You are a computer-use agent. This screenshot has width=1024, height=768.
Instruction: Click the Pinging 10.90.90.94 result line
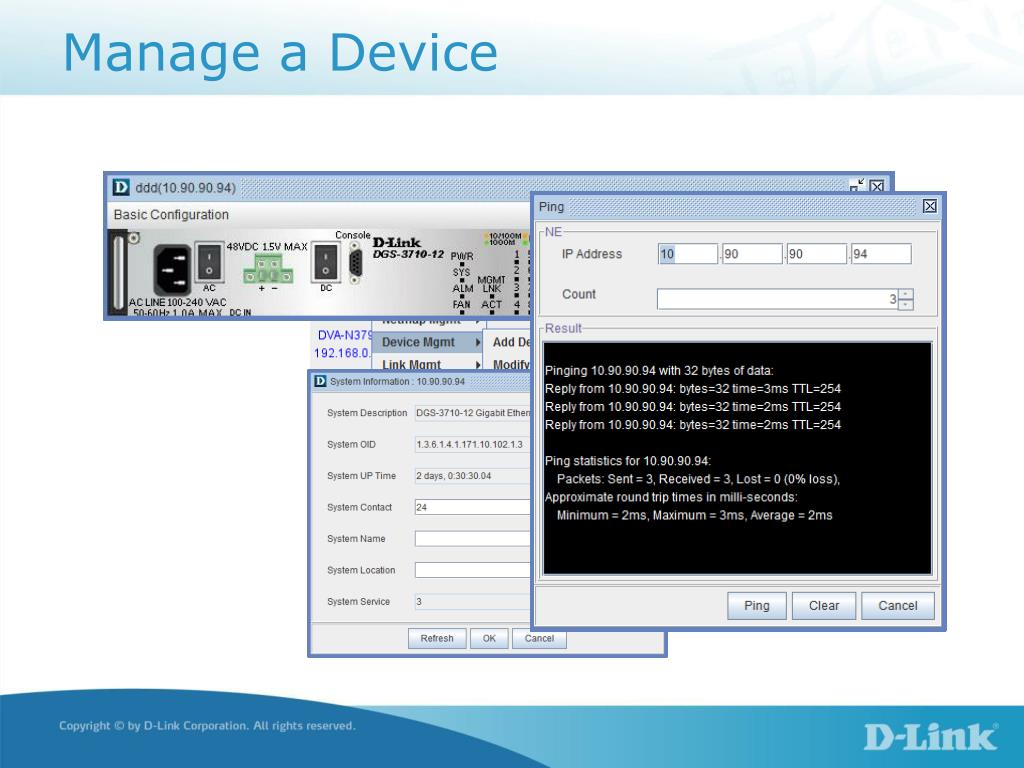(x=659, y=370)
